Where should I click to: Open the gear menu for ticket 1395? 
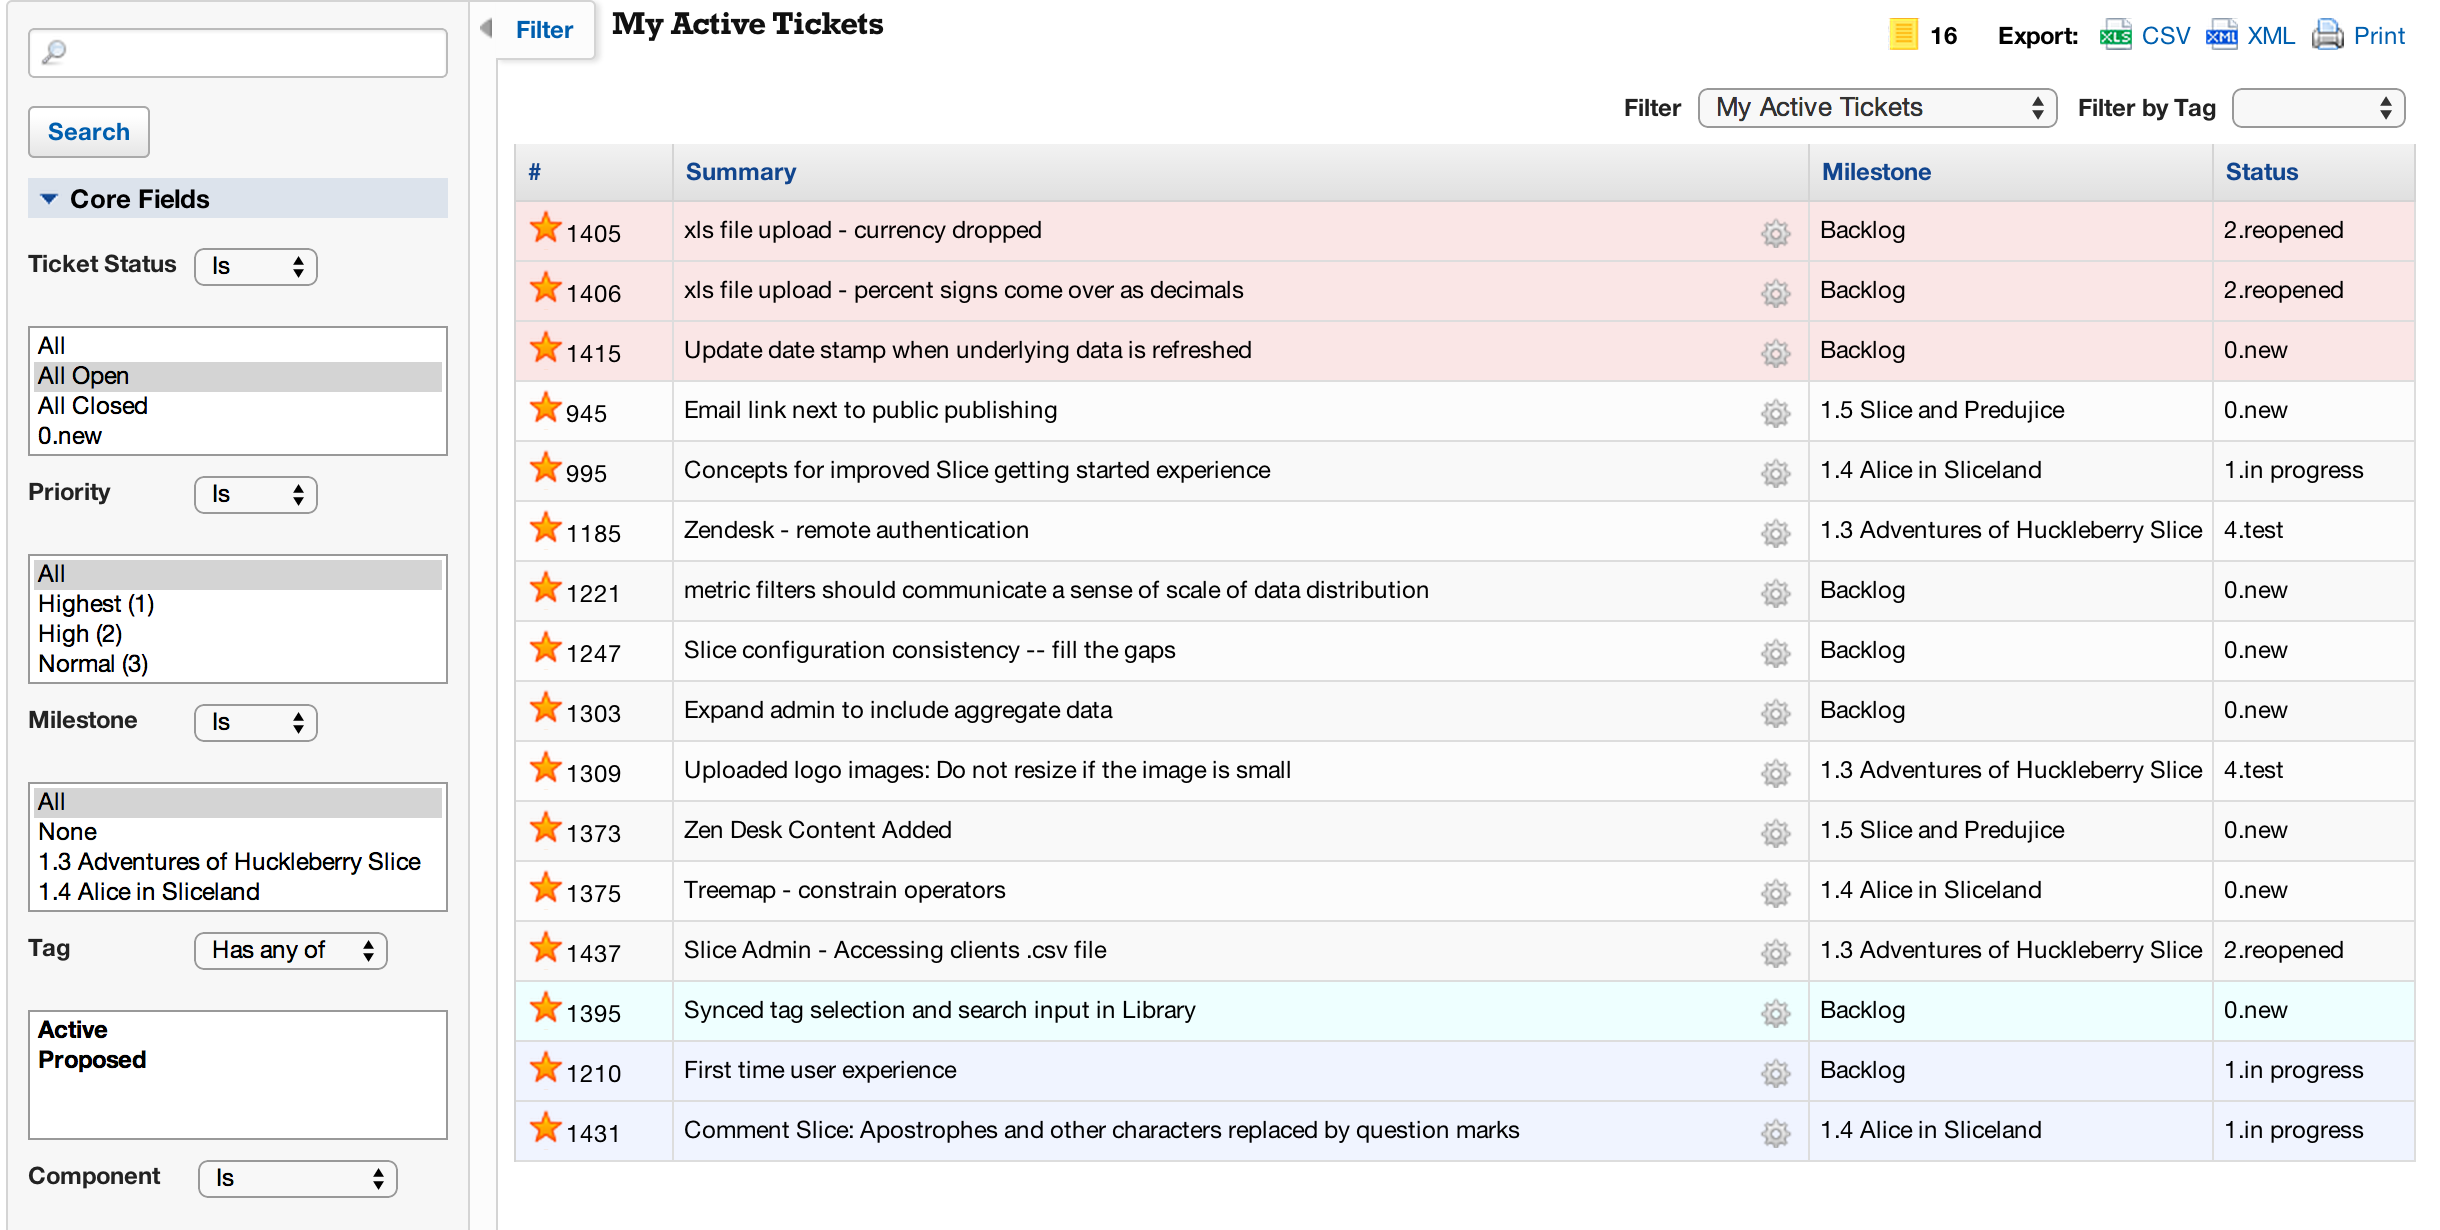coord(1775,1013)
